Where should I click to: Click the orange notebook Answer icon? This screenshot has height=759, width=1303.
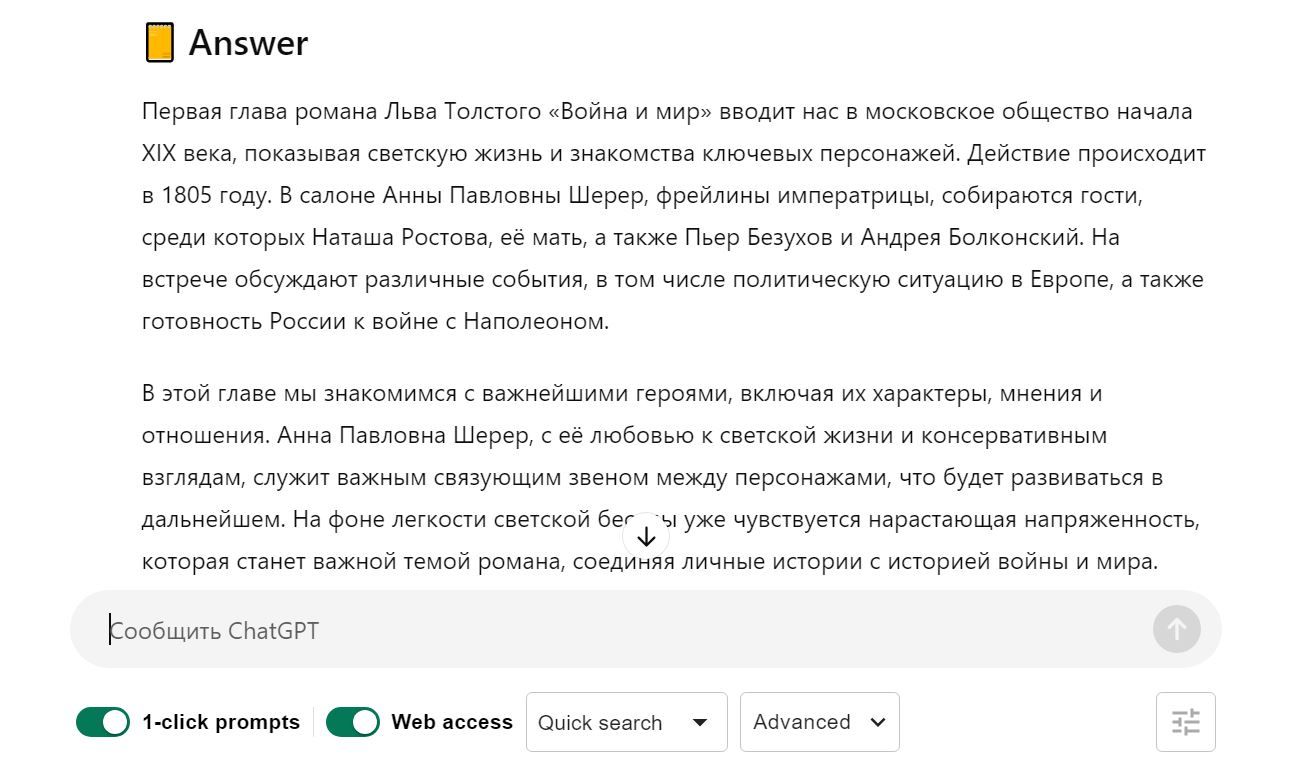[x=160, y=43]
